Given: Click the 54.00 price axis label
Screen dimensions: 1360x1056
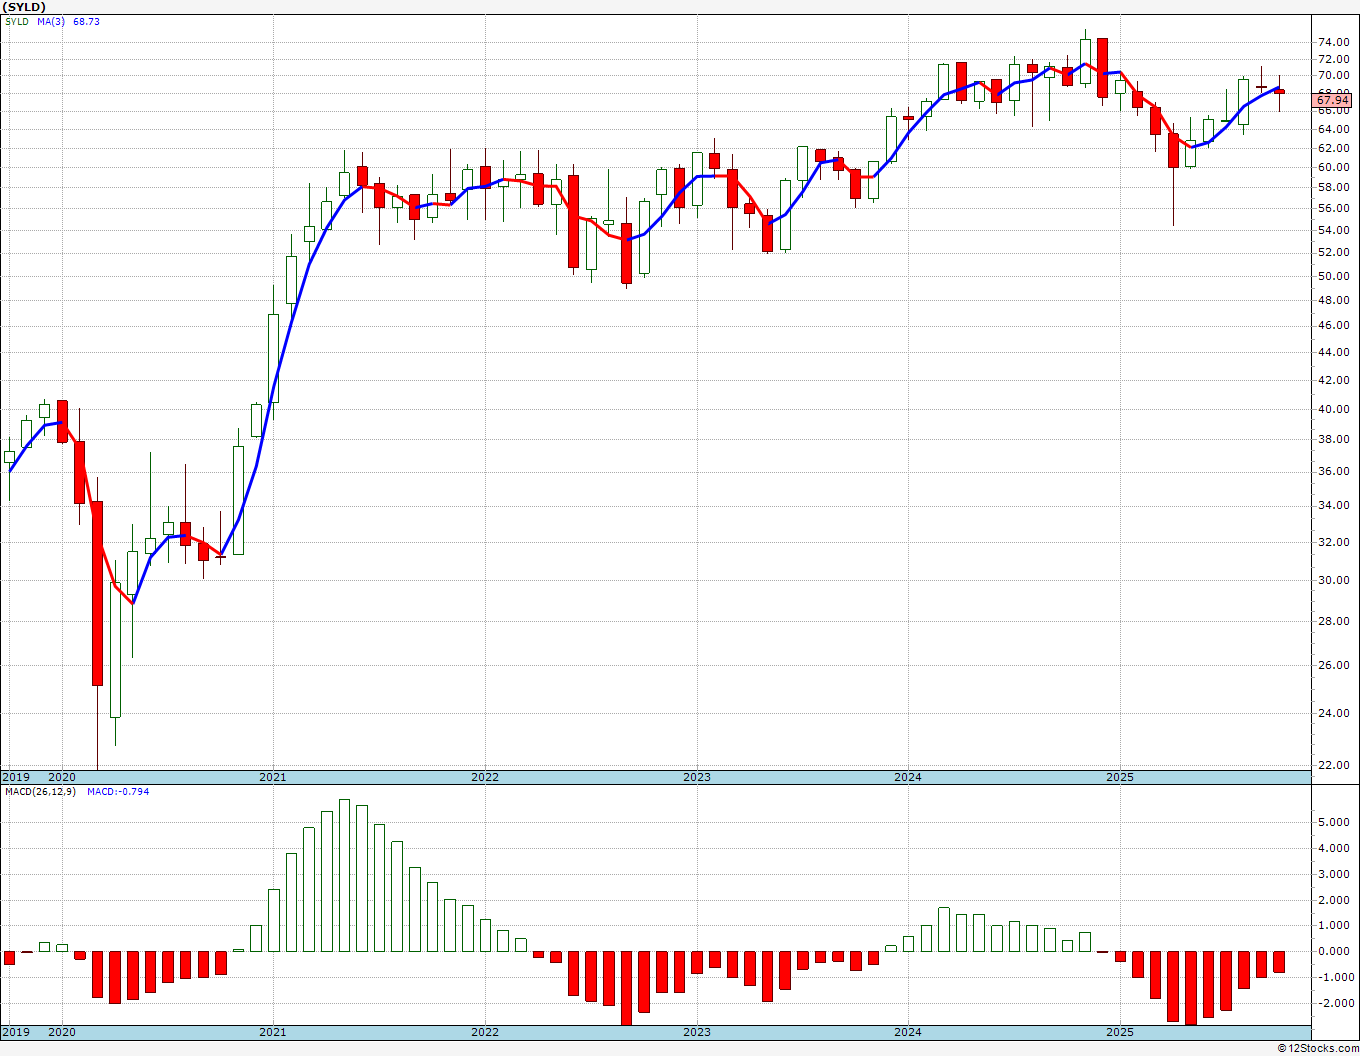Looking at the screenshot, I should point(1334,230).
